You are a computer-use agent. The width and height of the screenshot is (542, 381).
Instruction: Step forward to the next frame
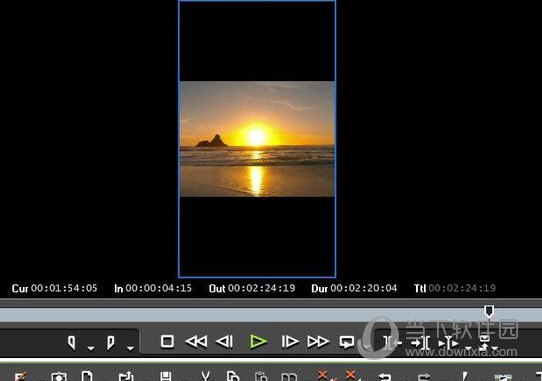pyautogui.click(x=290, y=342)
